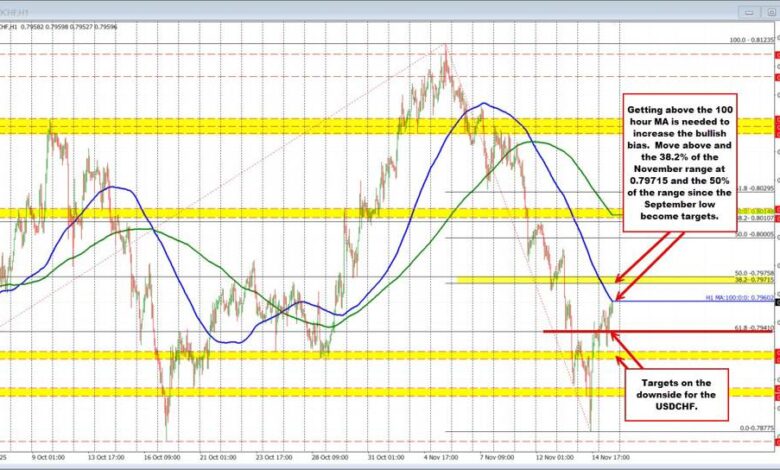Image resolution: width=780 pixels, height=470 pixels.
Task: Click the 50.0 - 0.80005 level label
Action: (753, 233)
